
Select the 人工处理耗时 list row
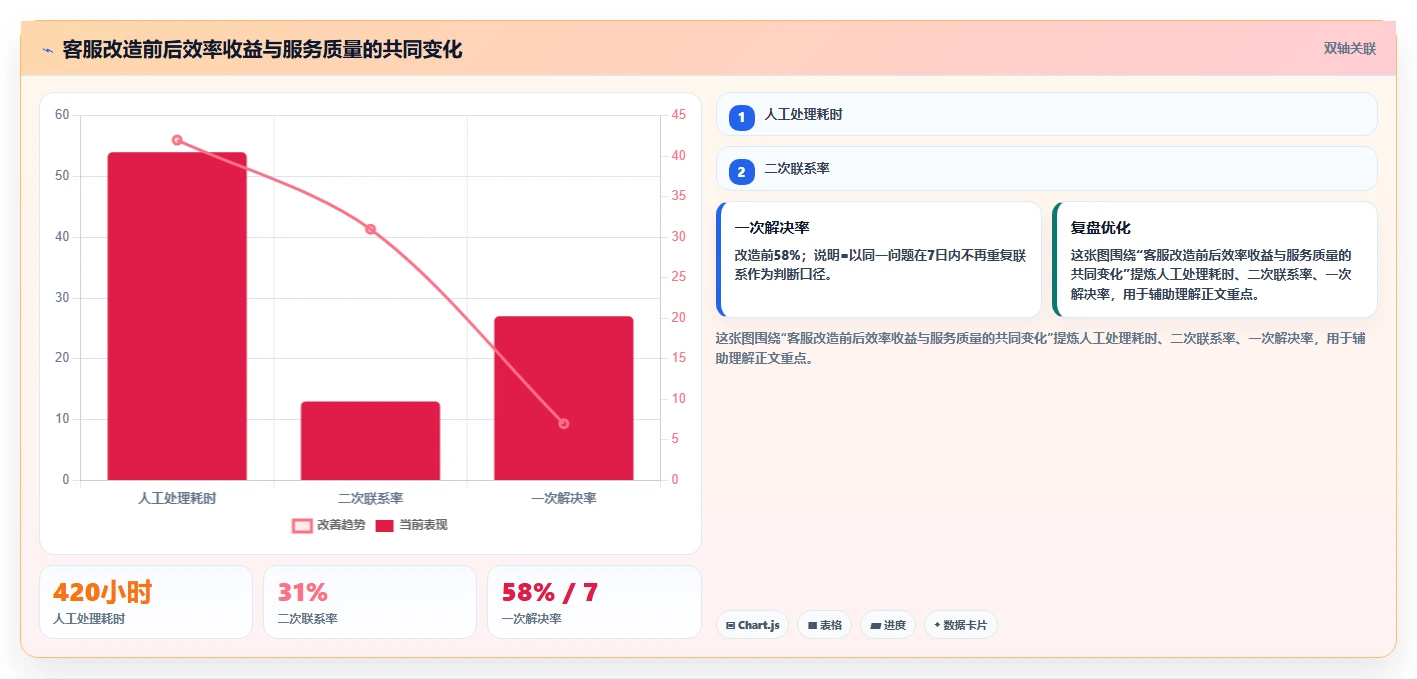point(1046,114)
